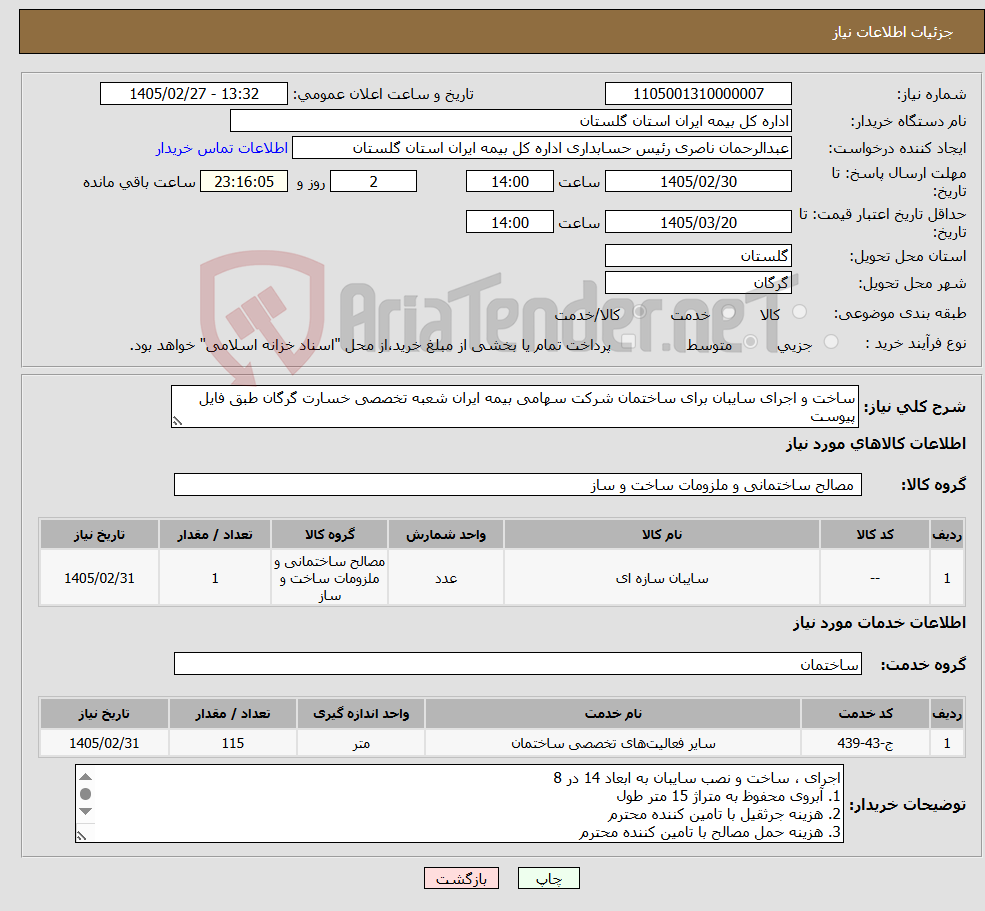The width and height of the screenshot is (985, 911).
Task: Click the announcement date field 1405/02/27 - 13:32
Action: tap(193, 94)
